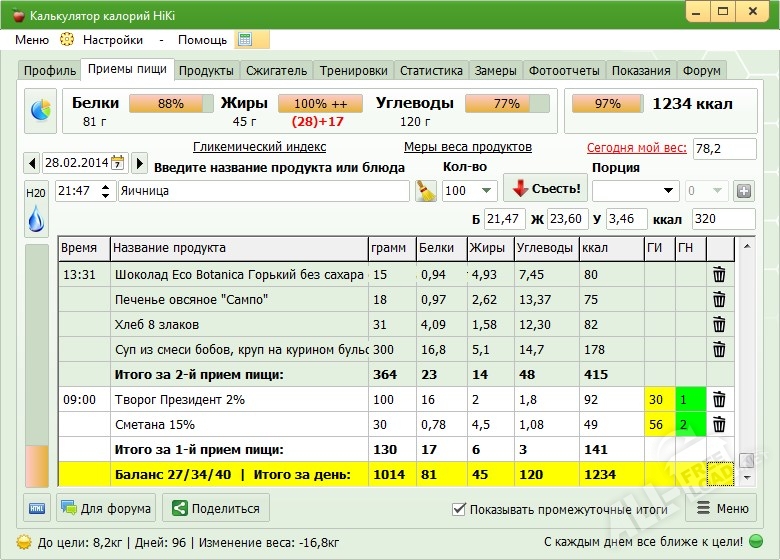
Task: Click the Белки 88% progress bar
Action: click(x=171, y=104)
